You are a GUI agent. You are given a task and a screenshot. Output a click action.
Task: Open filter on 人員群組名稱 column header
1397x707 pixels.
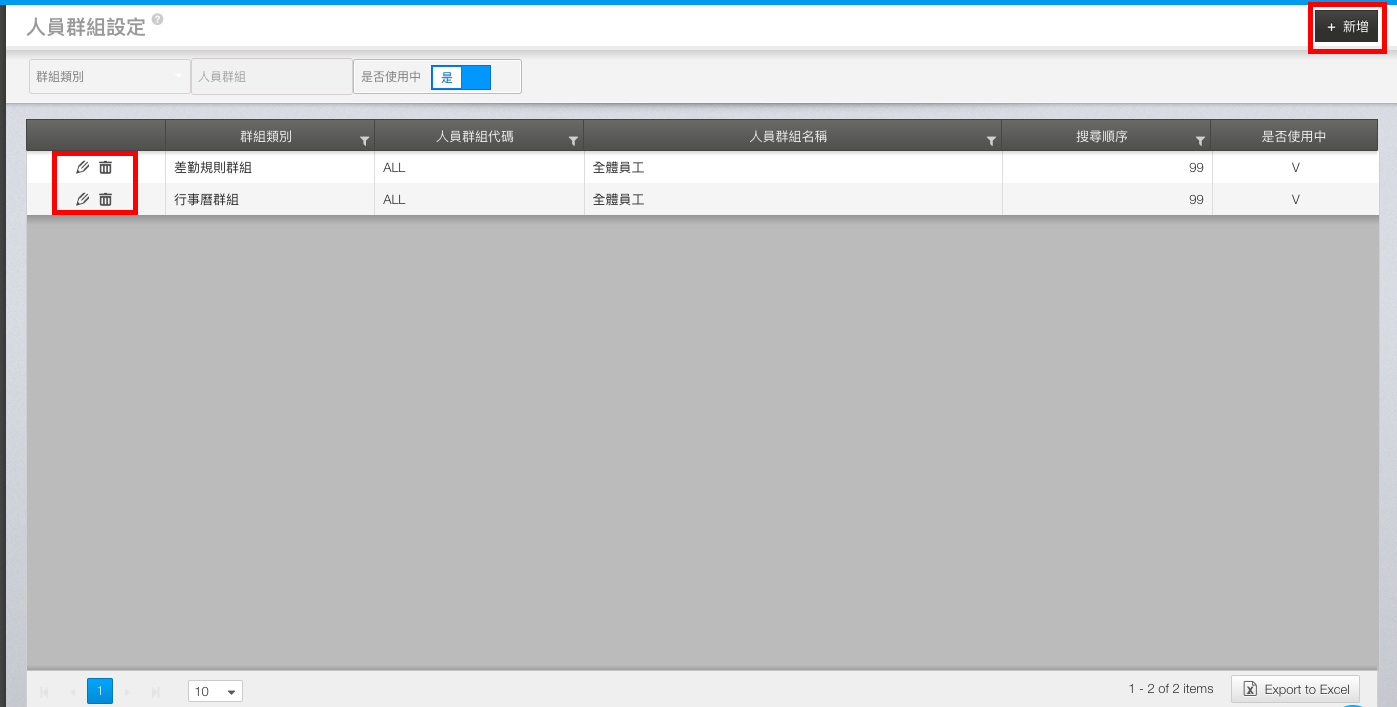(991, 141)
